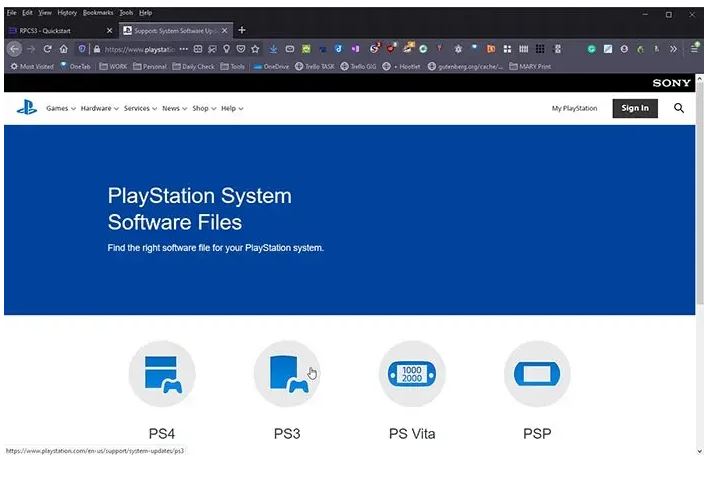Open the Most Visited bookmark

pos(32,66)
